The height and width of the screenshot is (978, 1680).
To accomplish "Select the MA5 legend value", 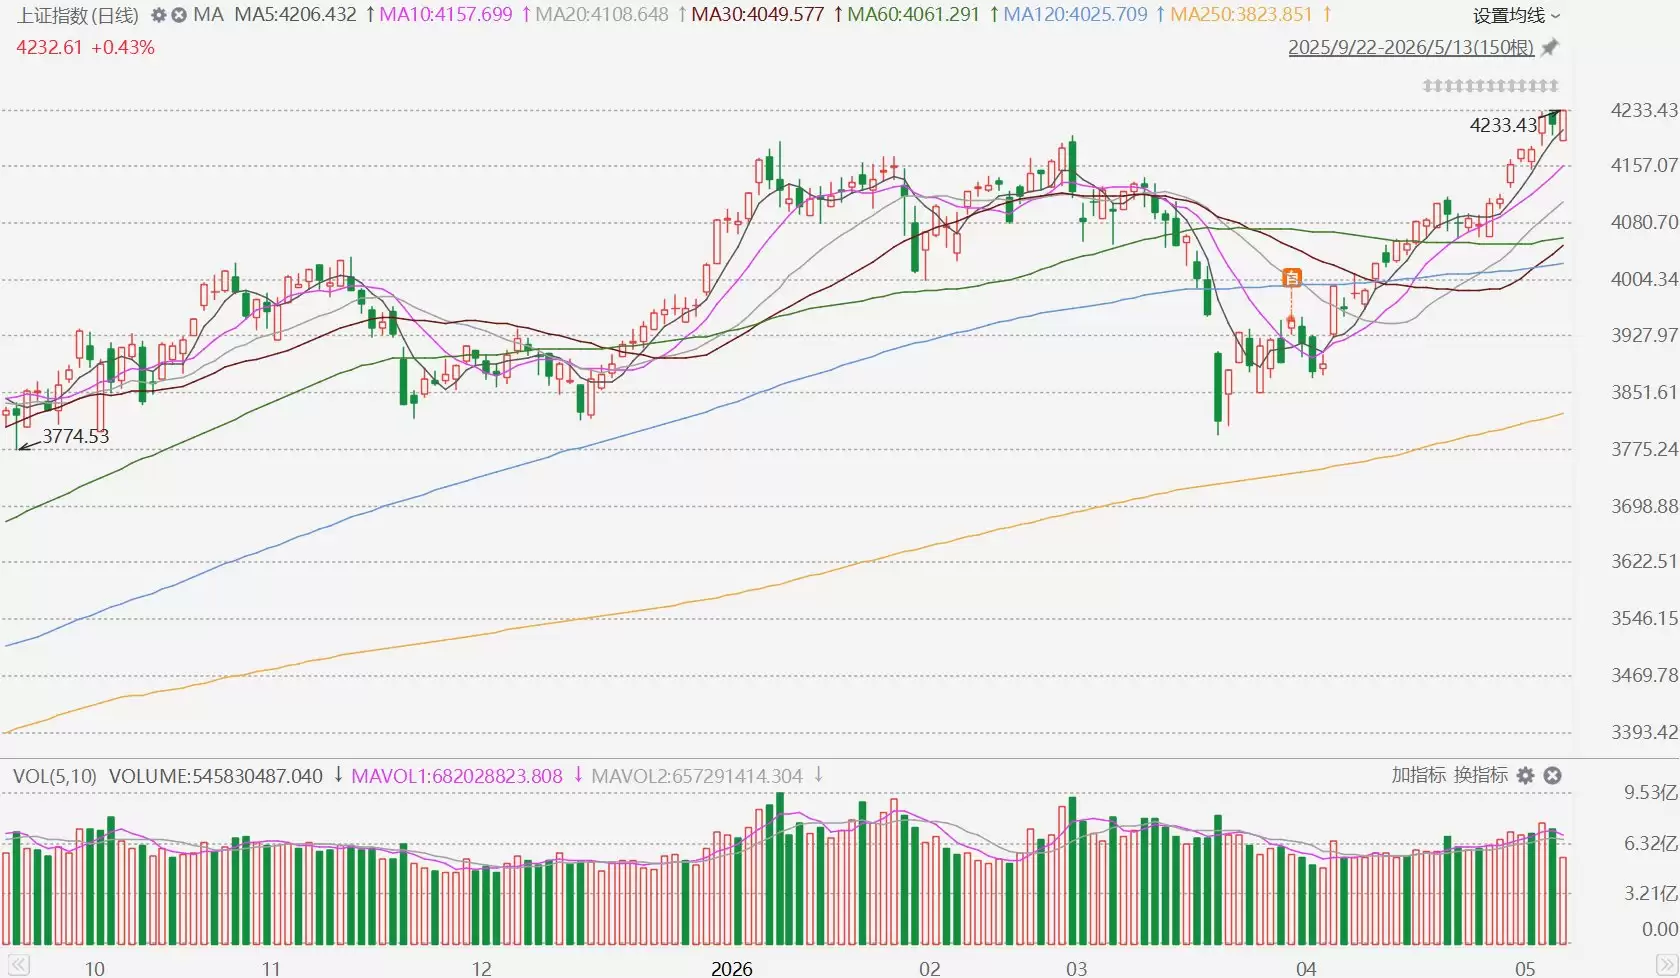I will coord(295,15).
